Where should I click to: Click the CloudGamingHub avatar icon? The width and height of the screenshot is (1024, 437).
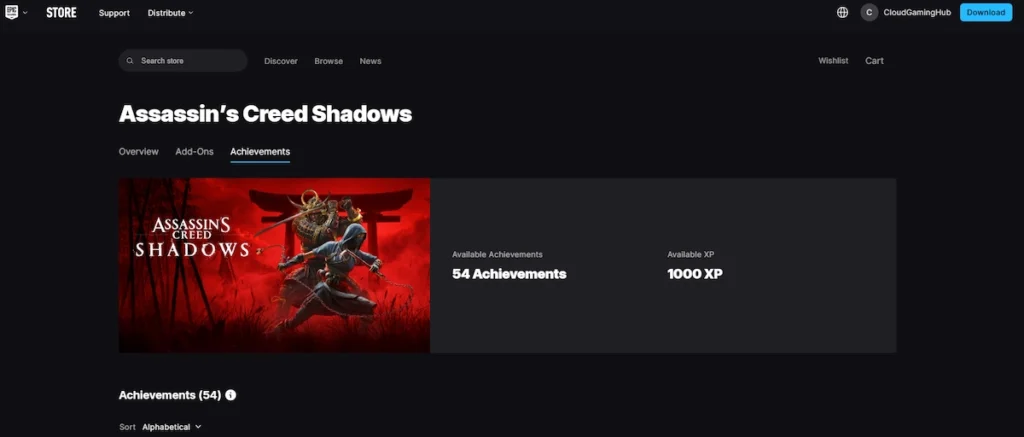[x=869, y=12]
